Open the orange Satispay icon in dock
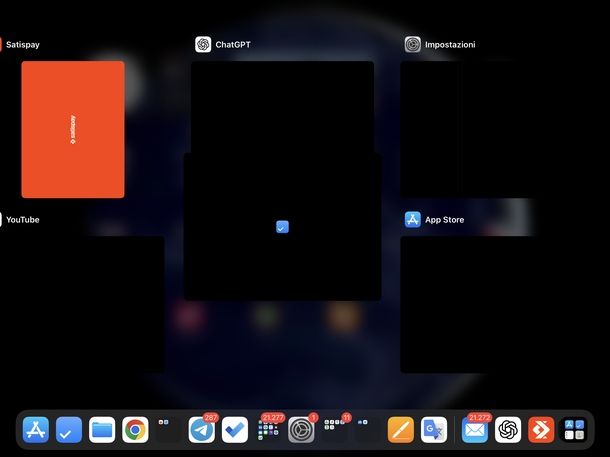The height and width of the screenshot is (457, 610). click(541, 430)
